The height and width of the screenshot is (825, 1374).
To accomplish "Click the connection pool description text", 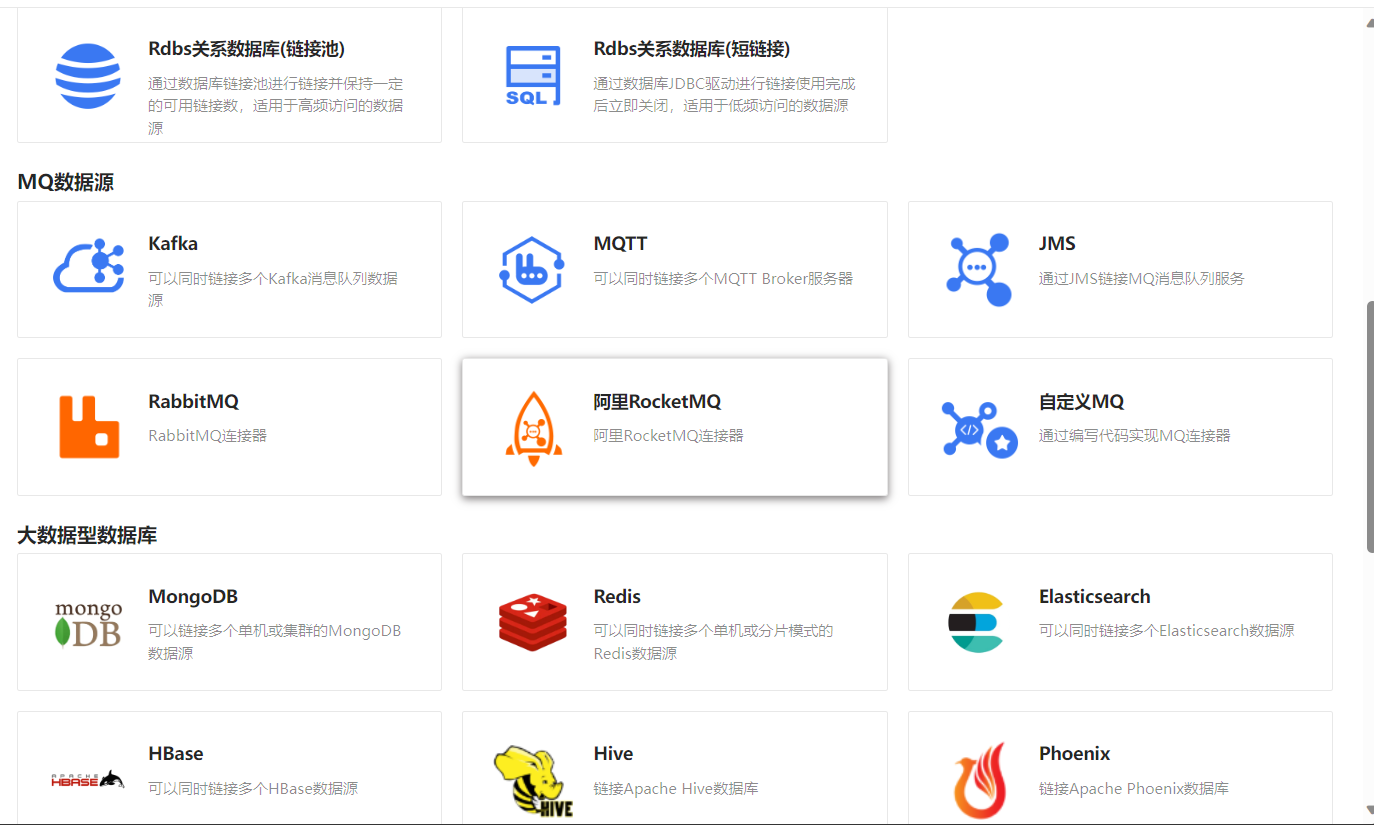I will click(276, 106).
